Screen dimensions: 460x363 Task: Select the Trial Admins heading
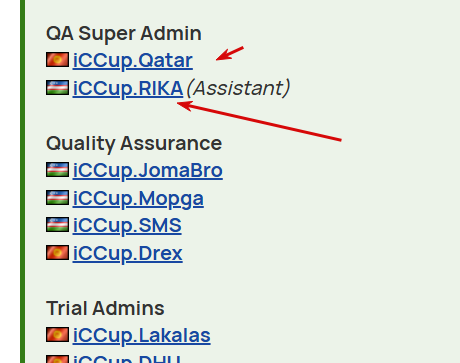(105, 308)
